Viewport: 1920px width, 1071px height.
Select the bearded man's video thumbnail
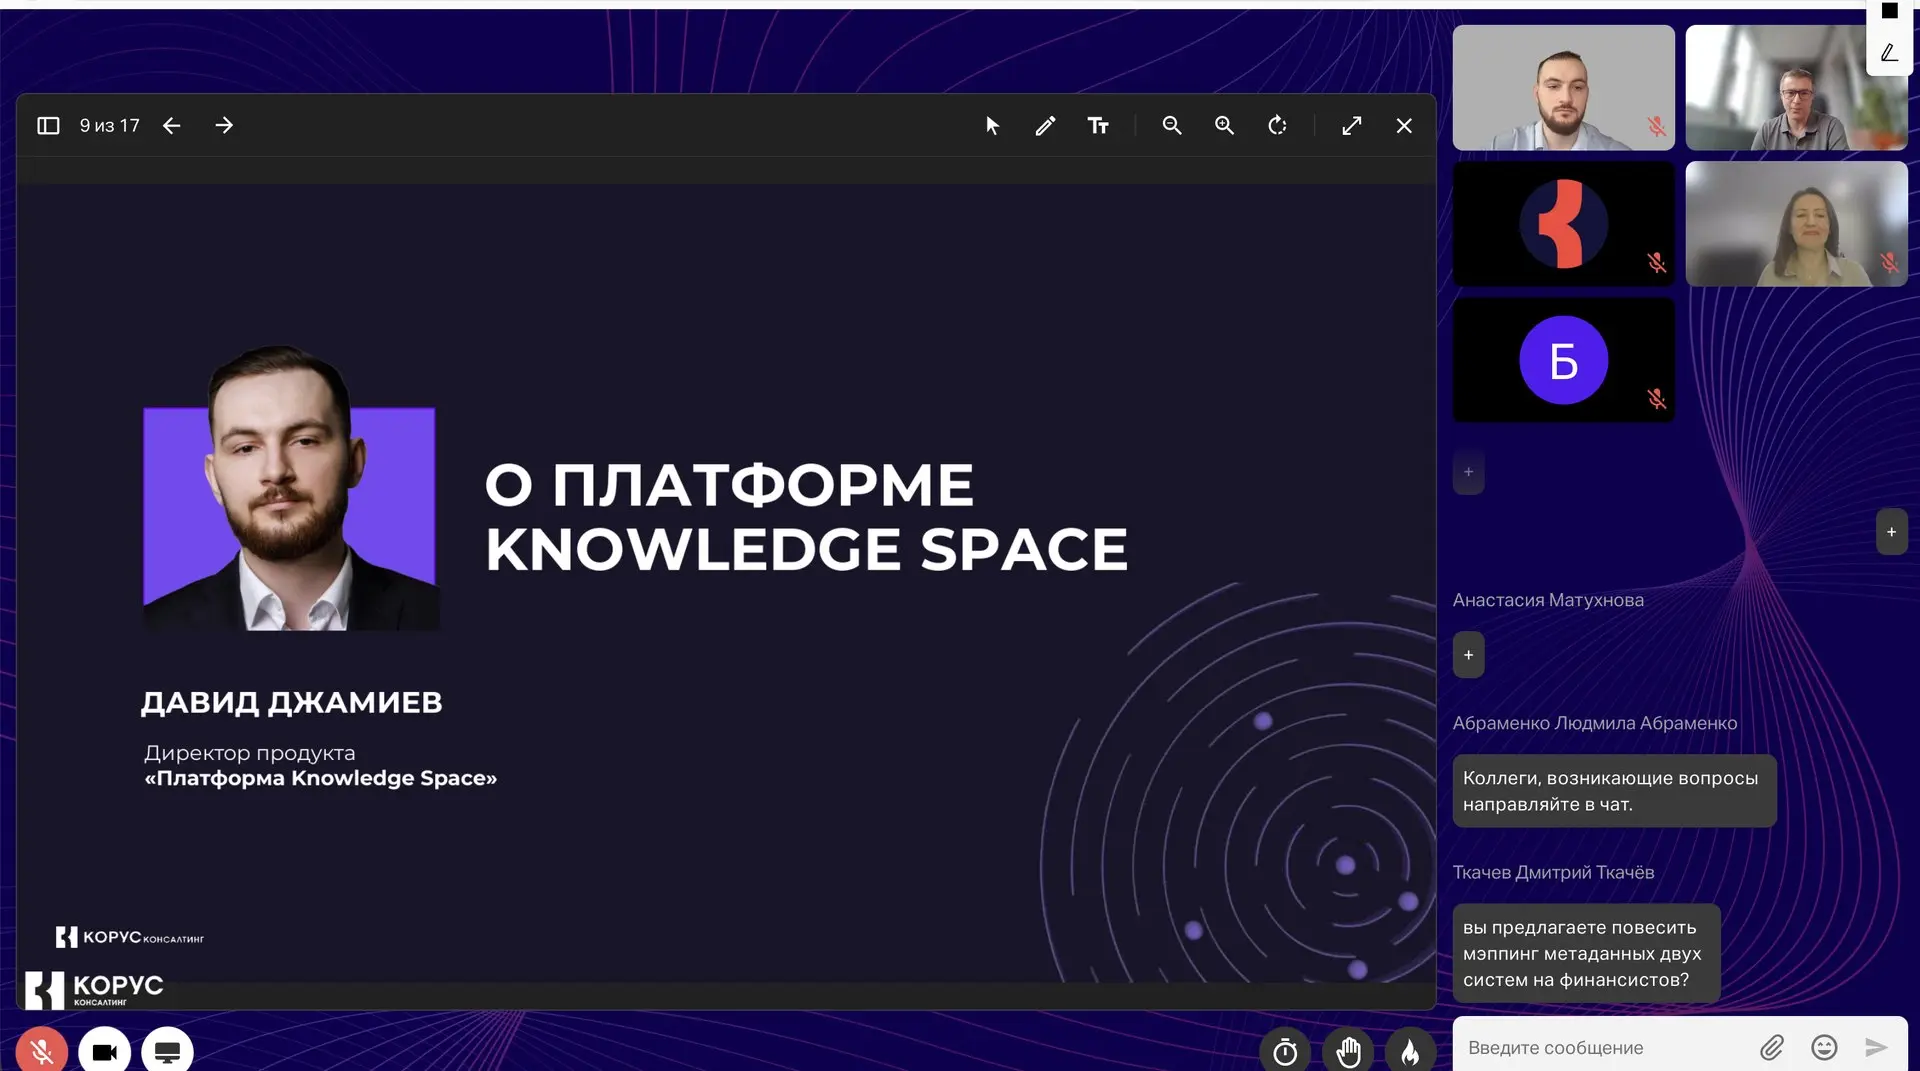(x=1563, y=88)
